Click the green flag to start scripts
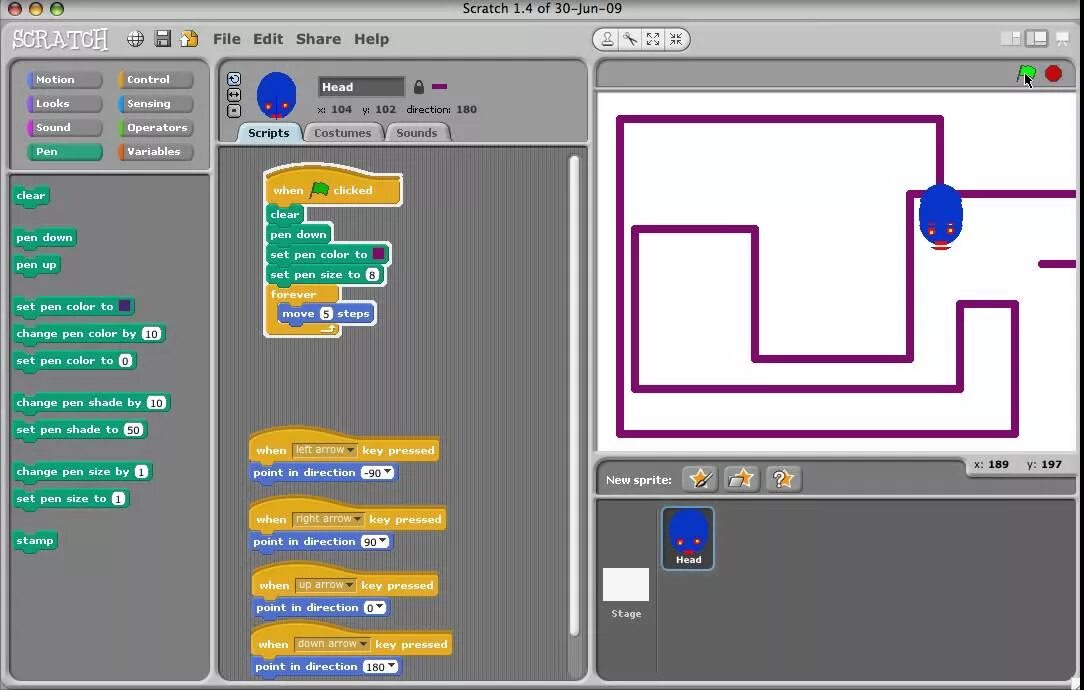Viewport: 1084px width, 690px height. pyautogui.click(x=1027, y=73)
